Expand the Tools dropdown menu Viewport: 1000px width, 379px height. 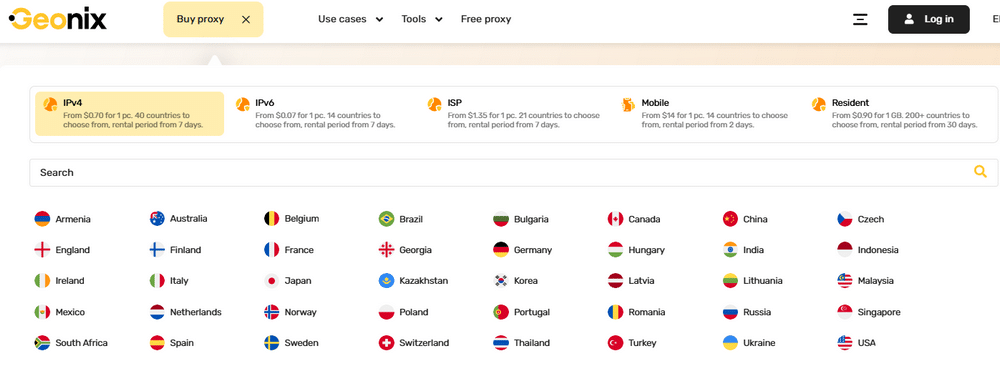coord(422,19)
